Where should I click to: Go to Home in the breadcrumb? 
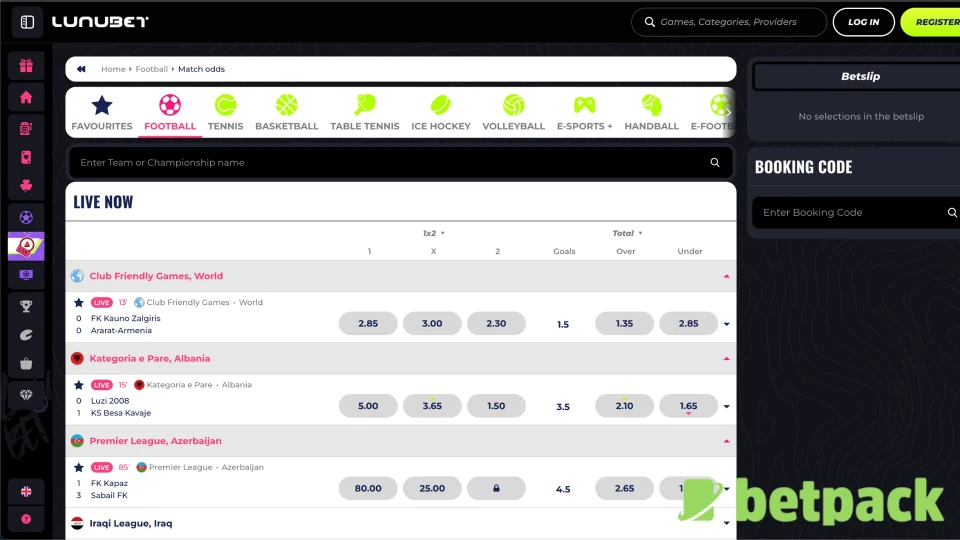click(x=113, y=69)
